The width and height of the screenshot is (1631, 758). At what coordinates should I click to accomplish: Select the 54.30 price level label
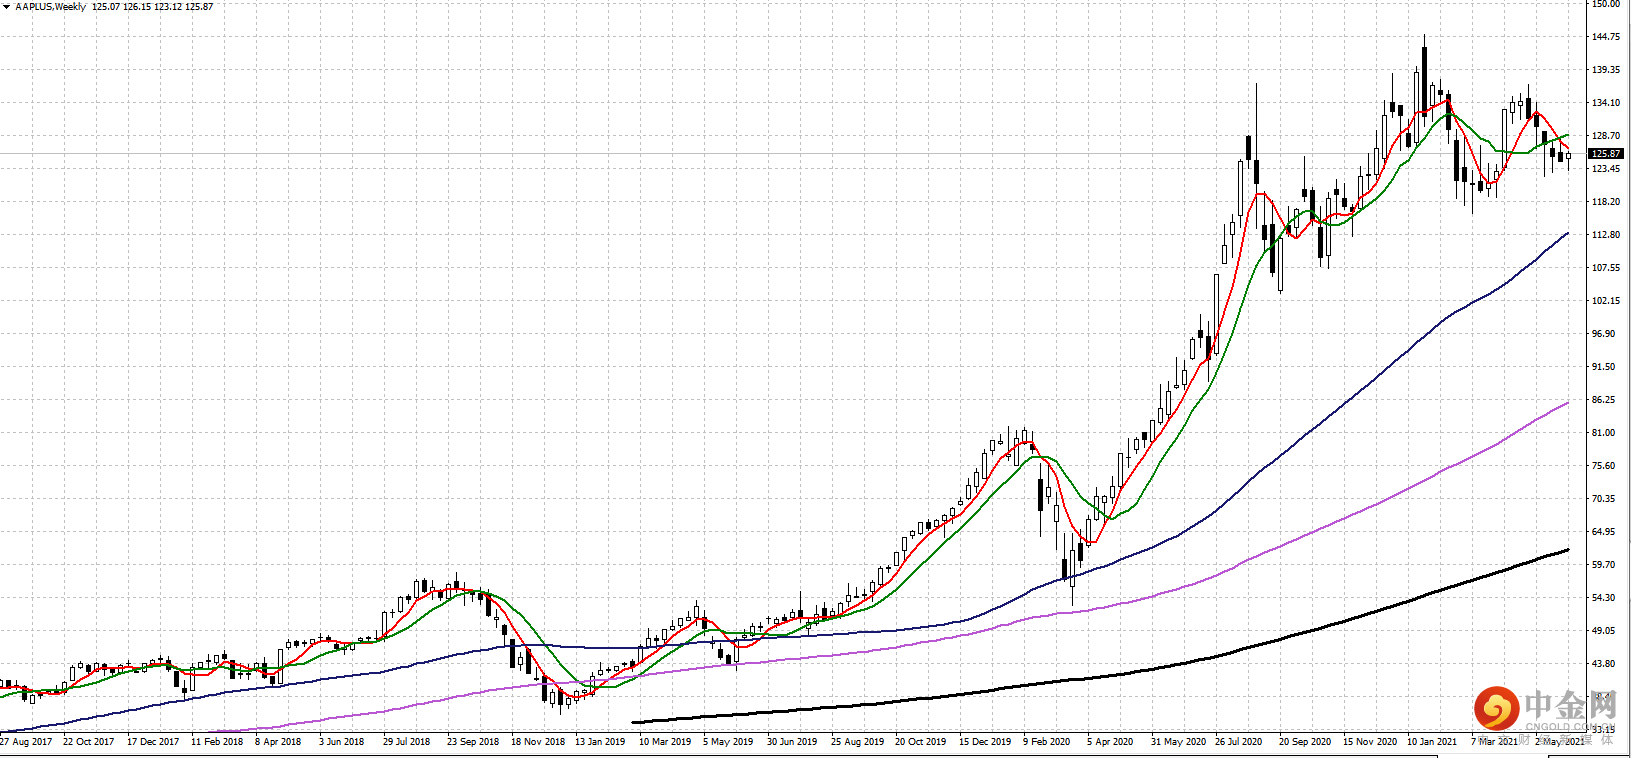[1604, 598]
